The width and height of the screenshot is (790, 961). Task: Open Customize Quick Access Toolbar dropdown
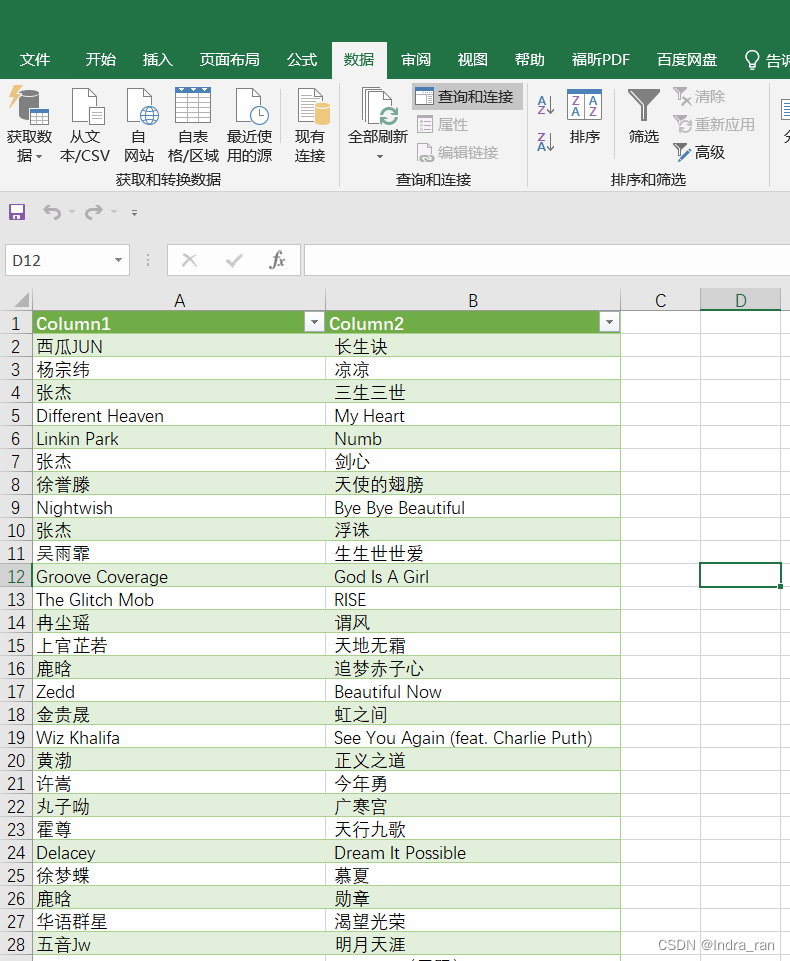(134, 213)
